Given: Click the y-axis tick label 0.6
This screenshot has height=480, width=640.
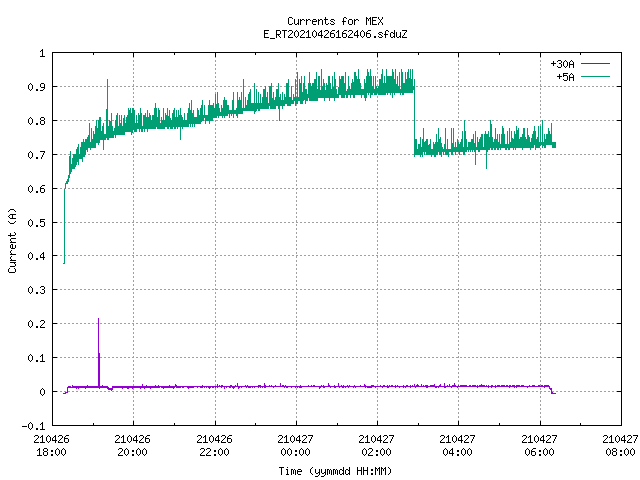Looking at the screenshot, I should coord(36,189).
